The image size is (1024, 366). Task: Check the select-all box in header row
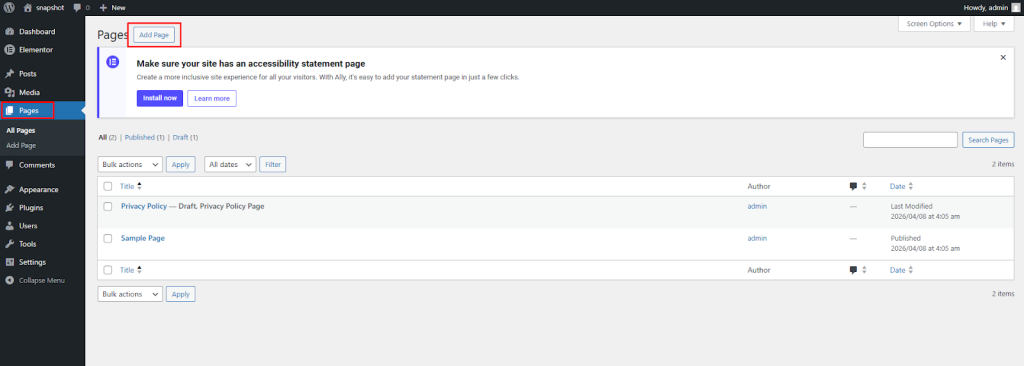[108, 186]
